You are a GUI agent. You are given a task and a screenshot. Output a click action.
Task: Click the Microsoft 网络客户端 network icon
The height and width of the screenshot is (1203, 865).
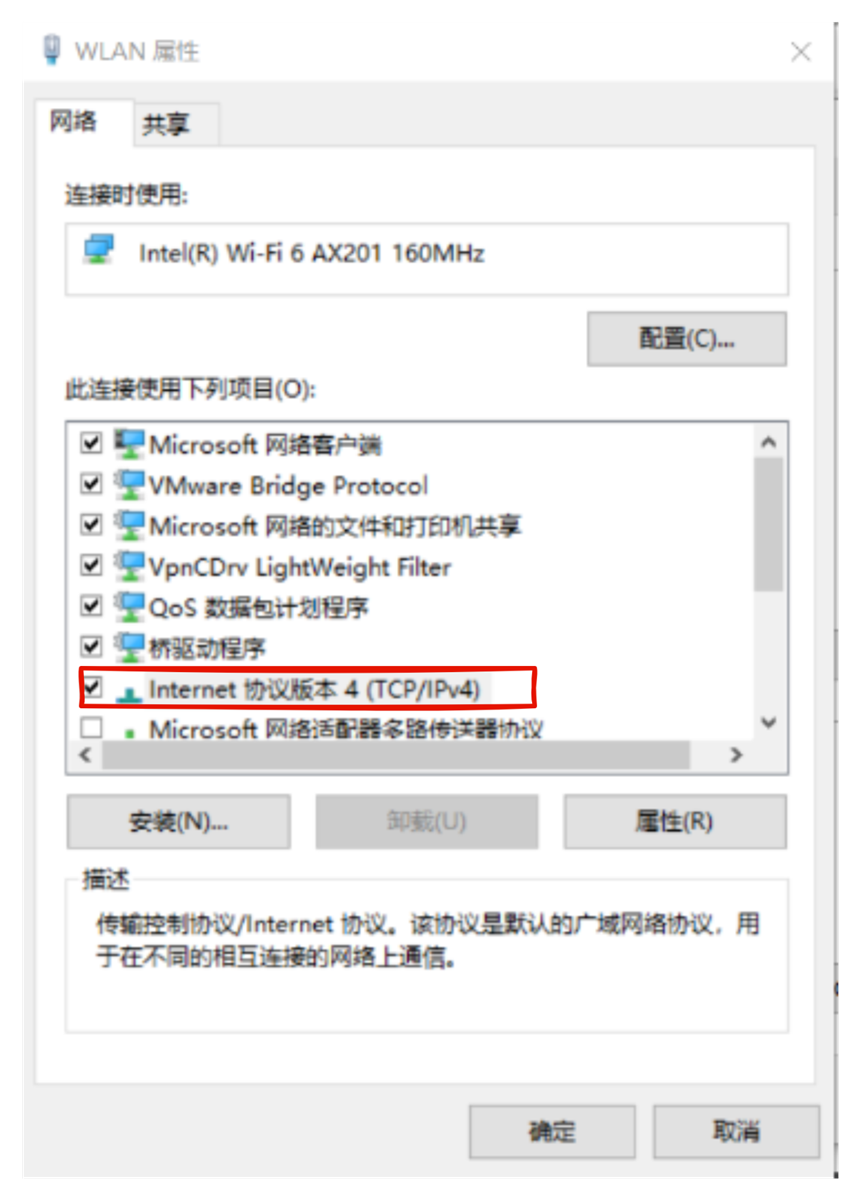coord(129,443)
